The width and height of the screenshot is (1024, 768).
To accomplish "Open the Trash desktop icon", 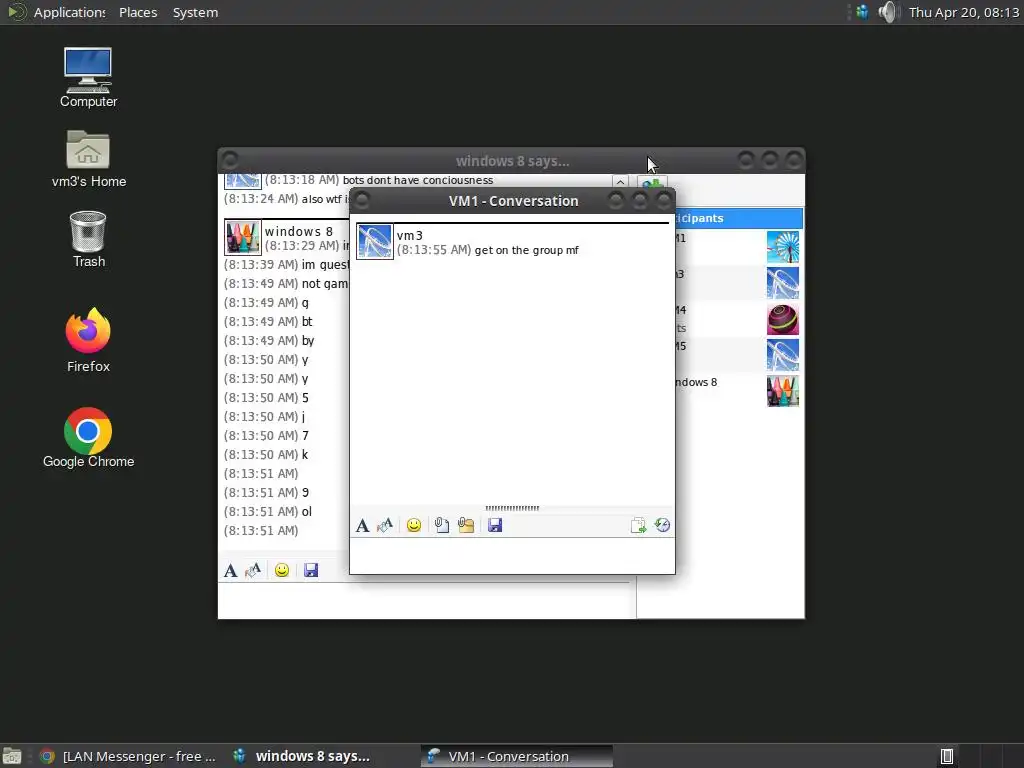I will [88, 239].
